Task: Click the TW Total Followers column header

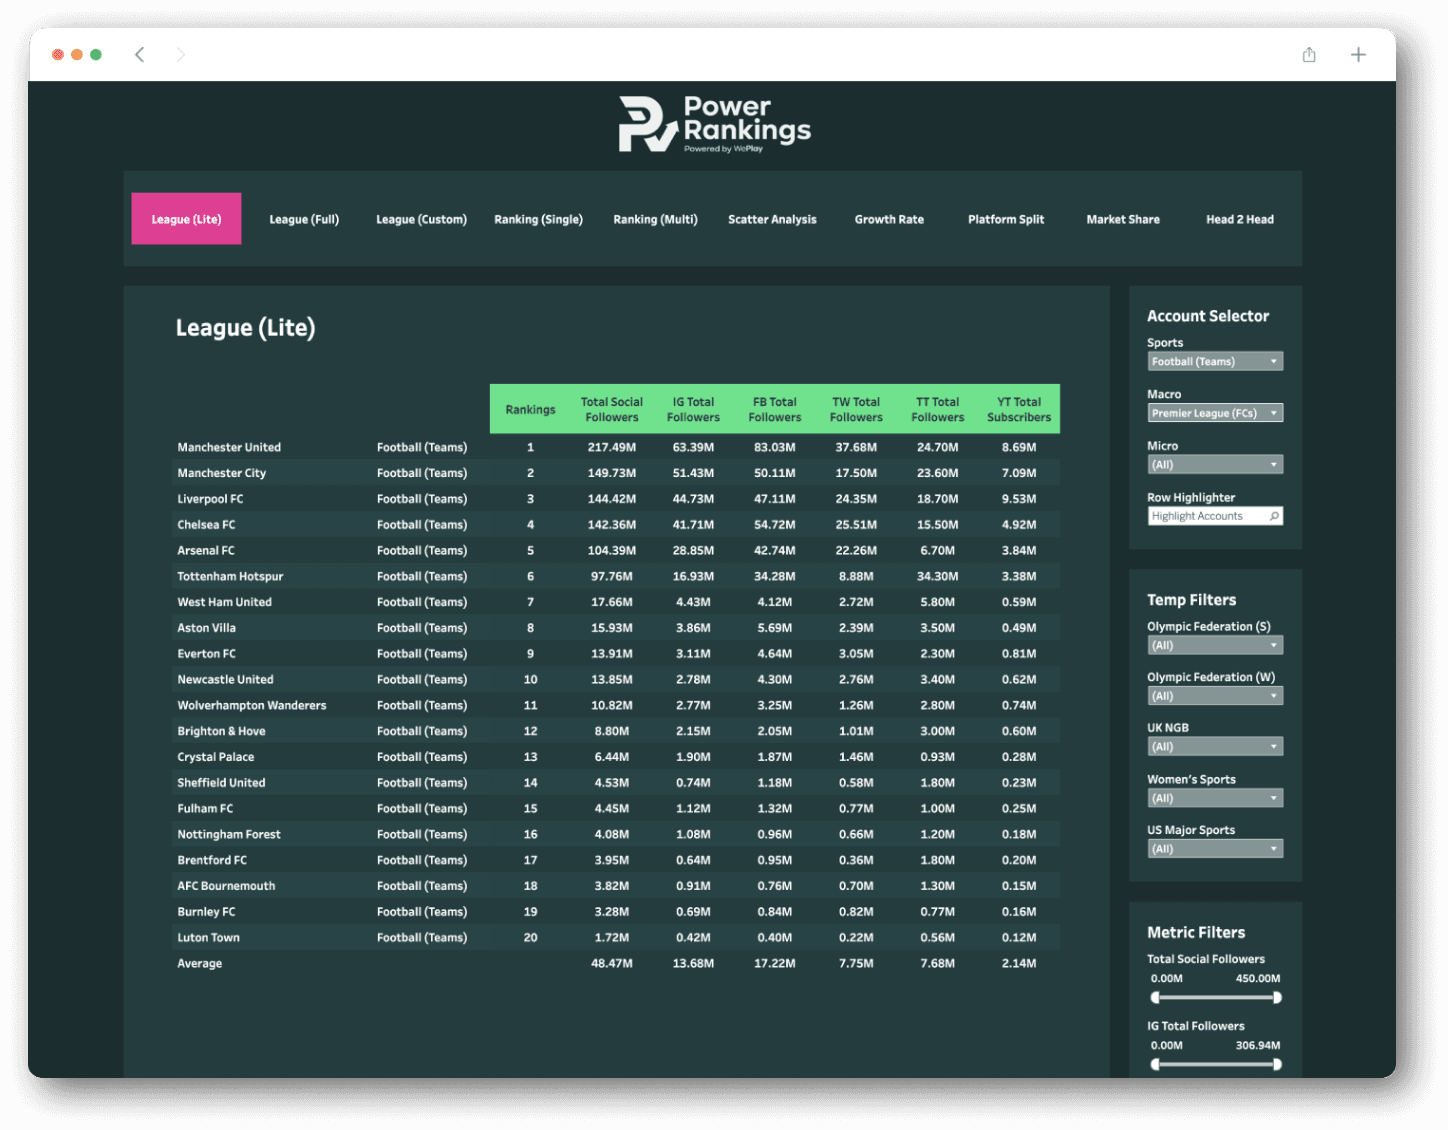Action: [856, 410]
